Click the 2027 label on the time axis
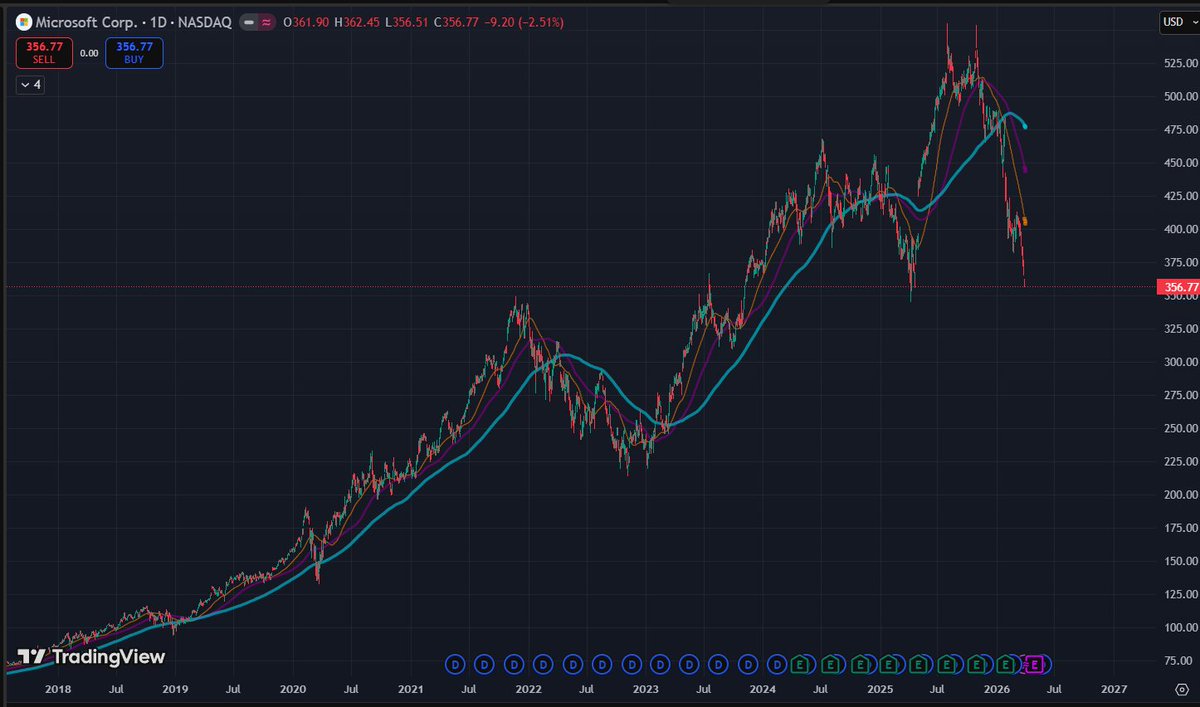Viewport: 1200px width, 707px height. [1114, 690]
